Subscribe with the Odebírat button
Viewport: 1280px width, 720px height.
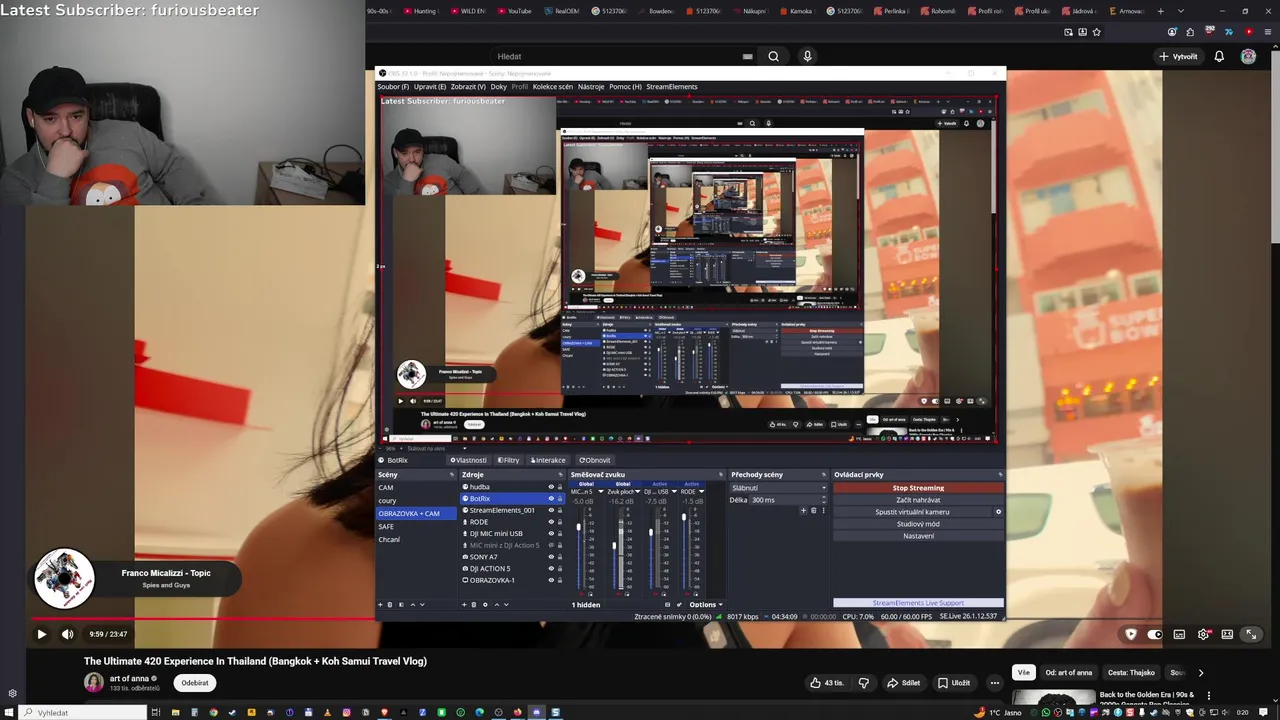(195, 683)
